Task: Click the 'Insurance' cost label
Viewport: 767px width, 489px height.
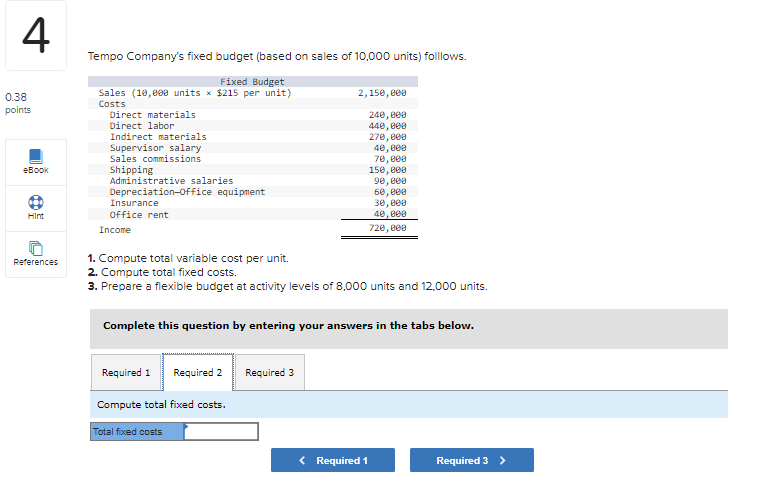Action: tap(134, 203)
